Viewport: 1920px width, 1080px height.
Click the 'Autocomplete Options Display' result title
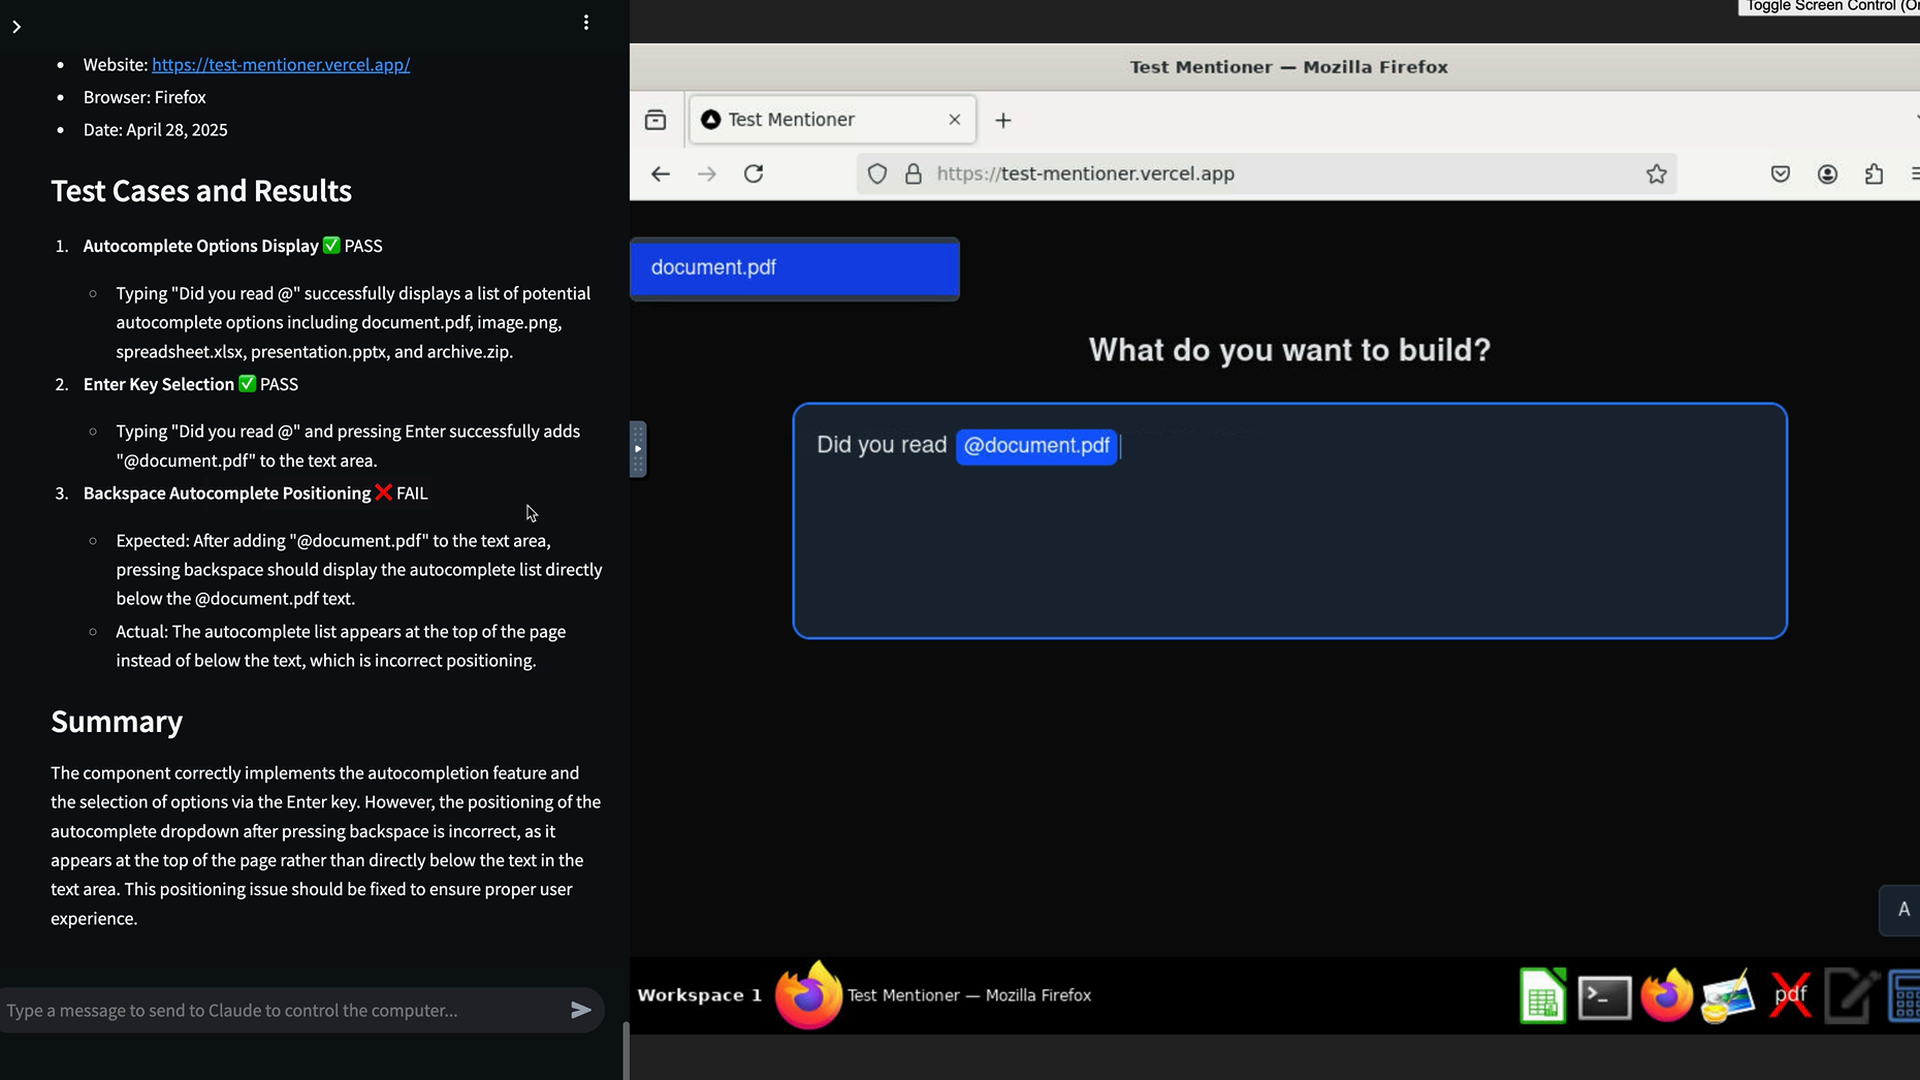pyautogui.click(x=201, y=246)
